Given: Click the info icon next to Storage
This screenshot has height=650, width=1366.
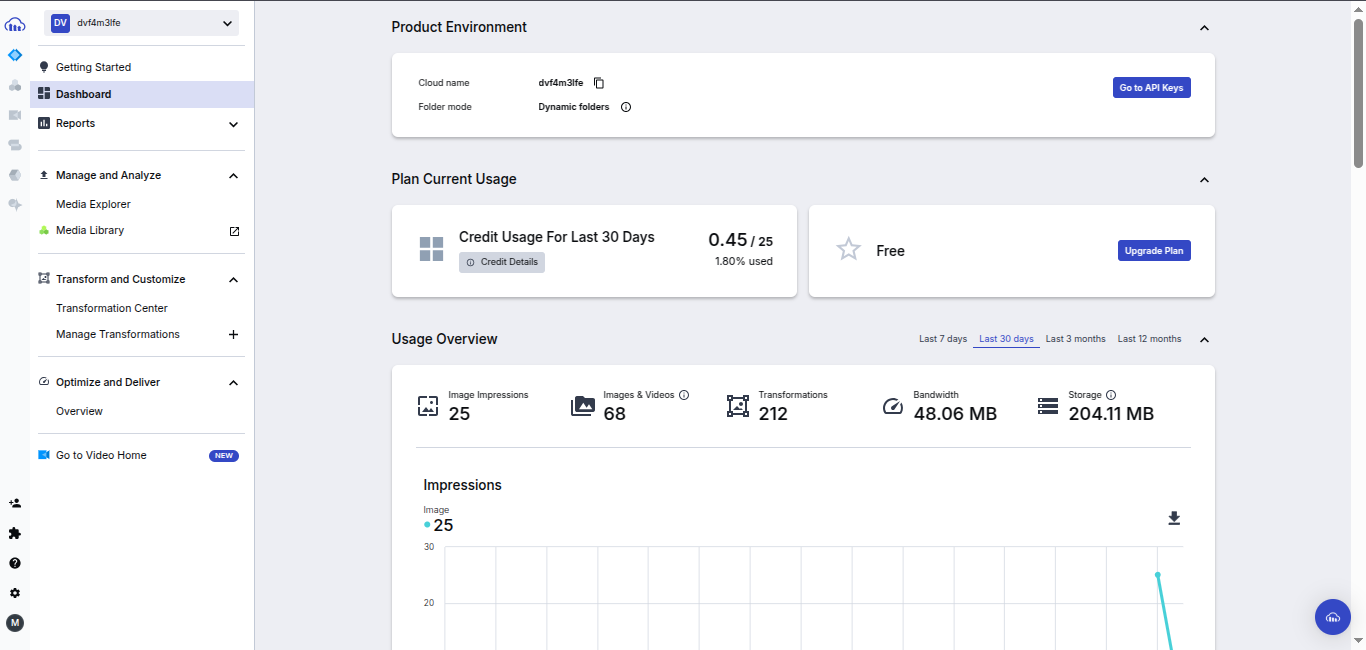Looking at the screenshot, I should click(1111, 395).
